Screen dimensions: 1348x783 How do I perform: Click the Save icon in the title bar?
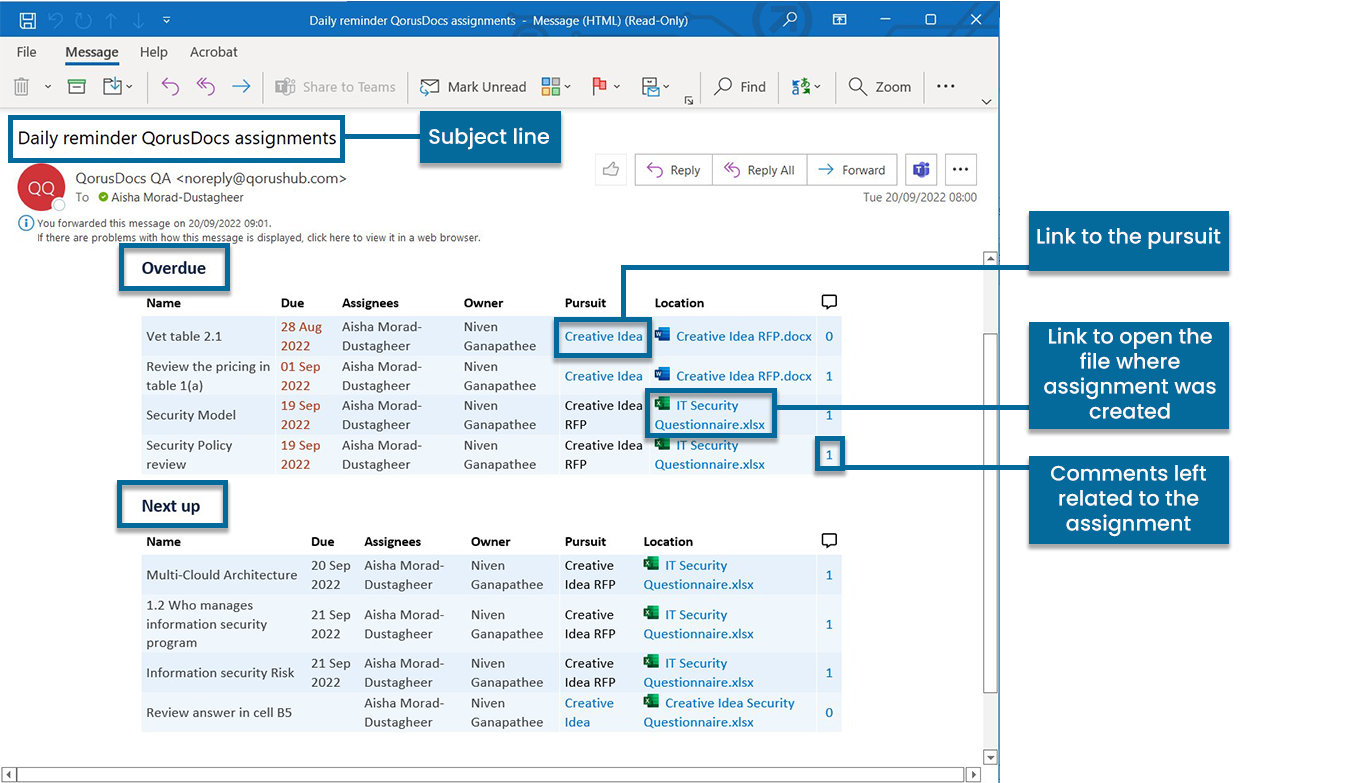[x=28, y=20]
